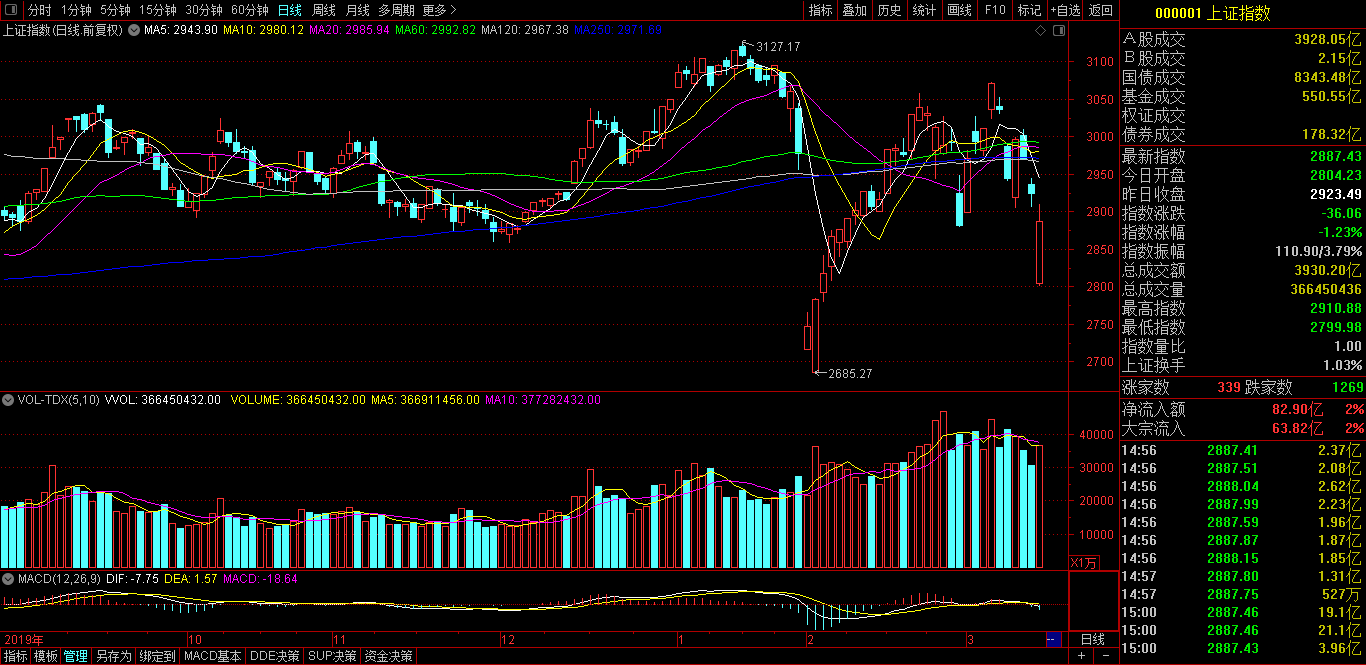
Task: Expand the 上证指数 main chart indicator dropdown
Action: click(135, 30)
